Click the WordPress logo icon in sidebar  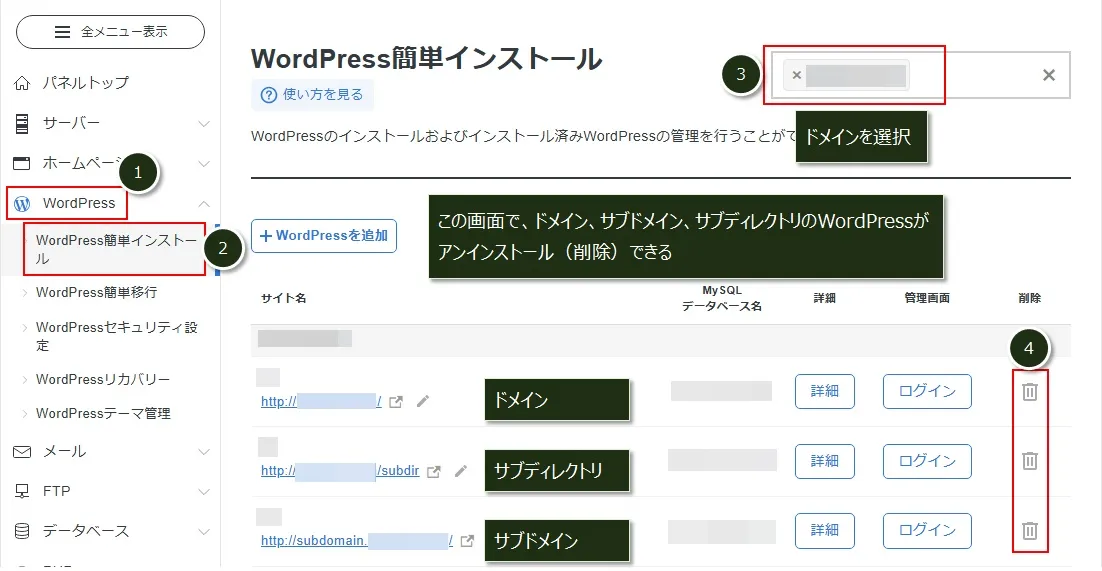coord(22,204)
